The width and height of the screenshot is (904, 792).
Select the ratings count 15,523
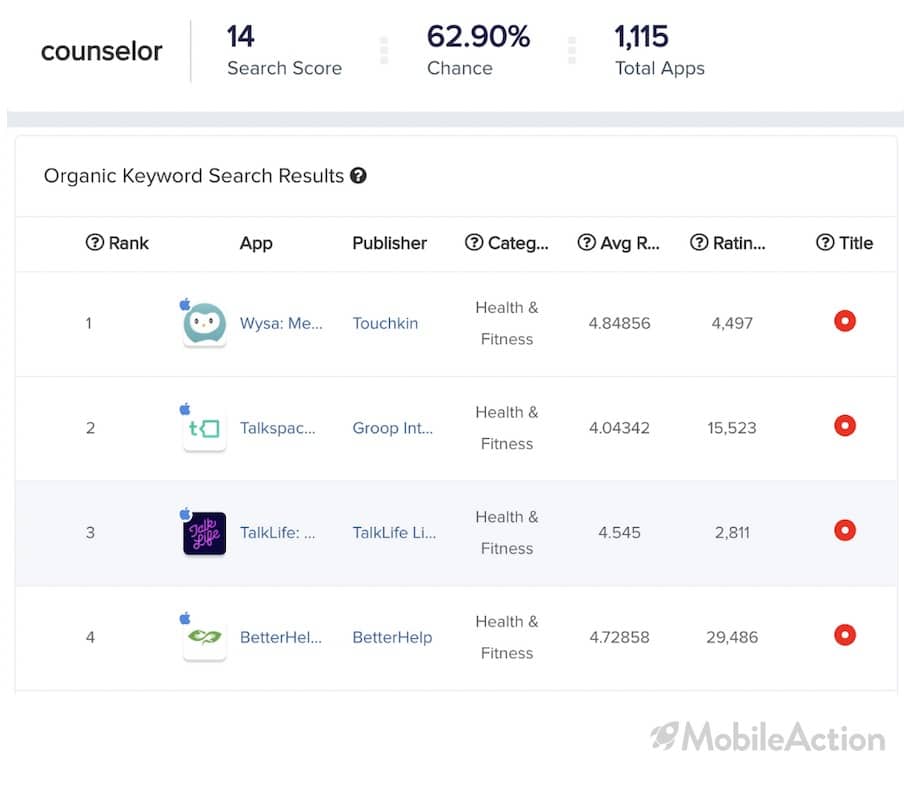[x=732, y=428]
